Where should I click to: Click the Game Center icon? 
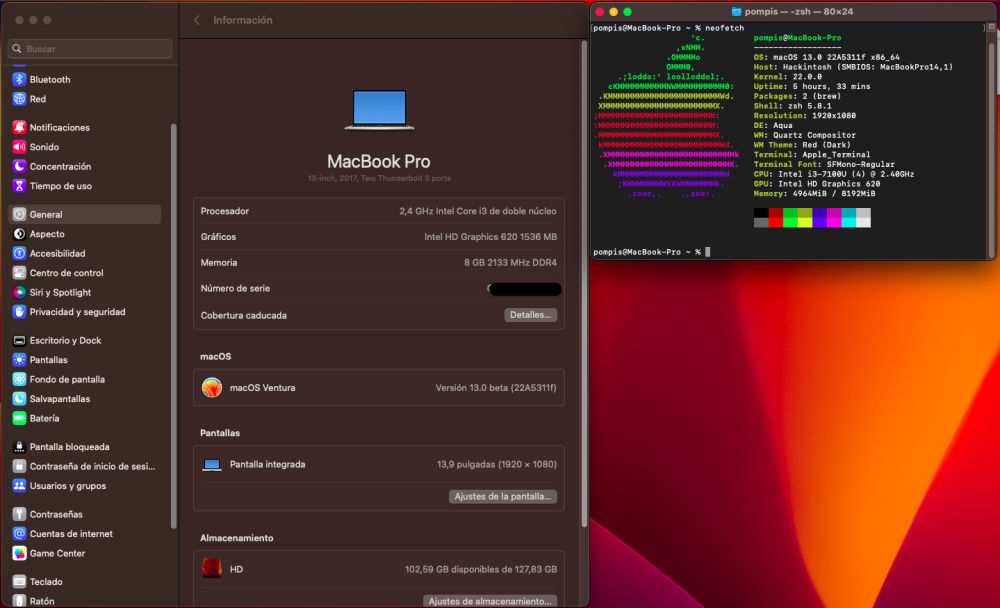click(19, 553)
